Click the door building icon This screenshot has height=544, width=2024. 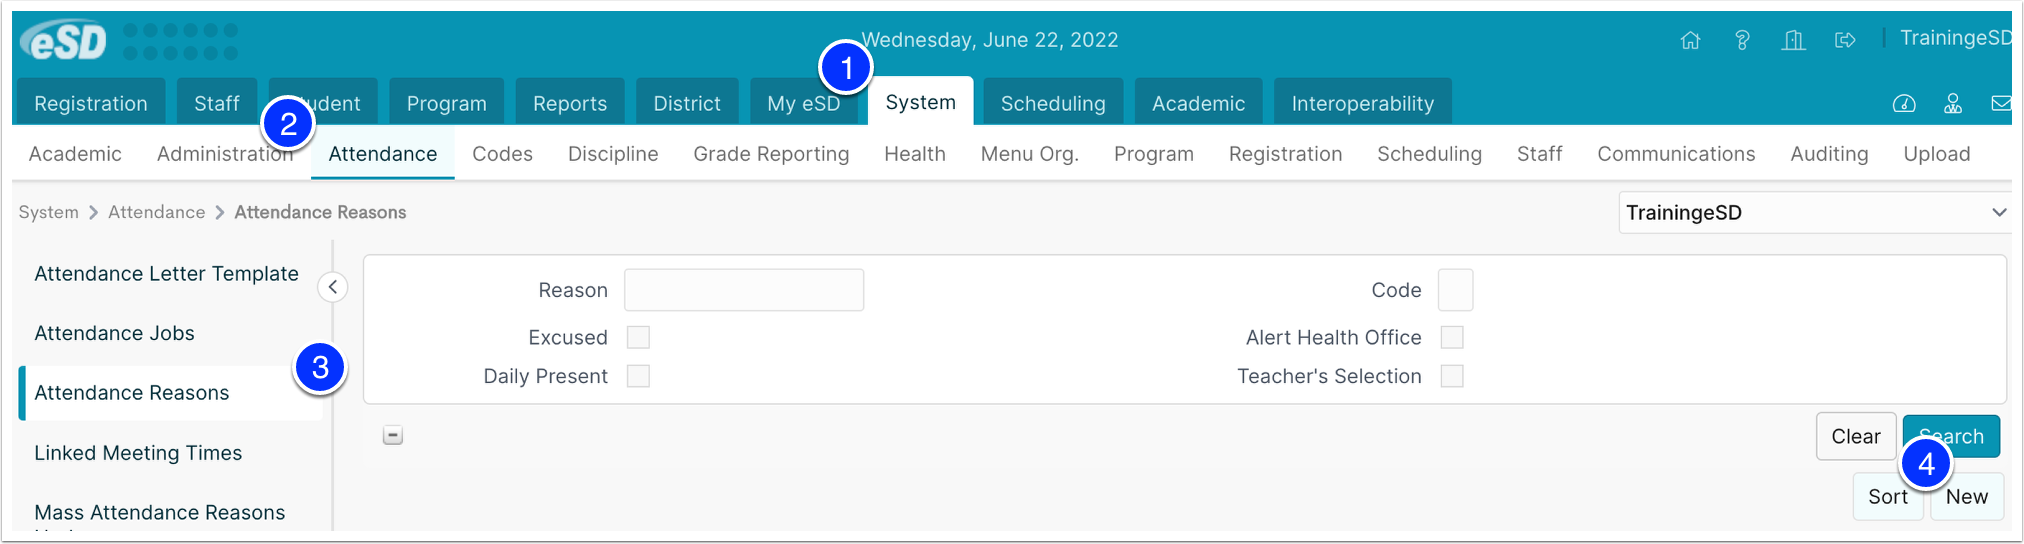1794,40
